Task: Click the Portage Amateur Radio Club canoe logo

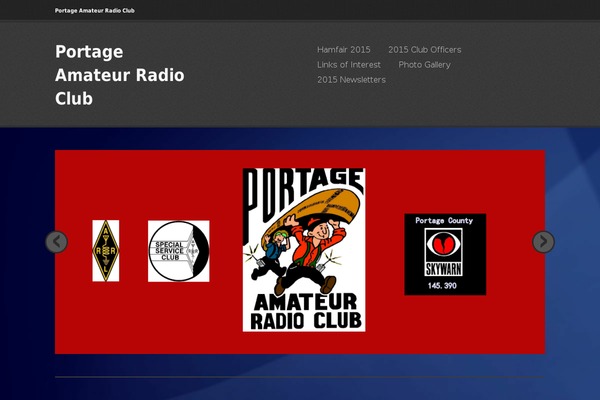Action: coord(304,250)
